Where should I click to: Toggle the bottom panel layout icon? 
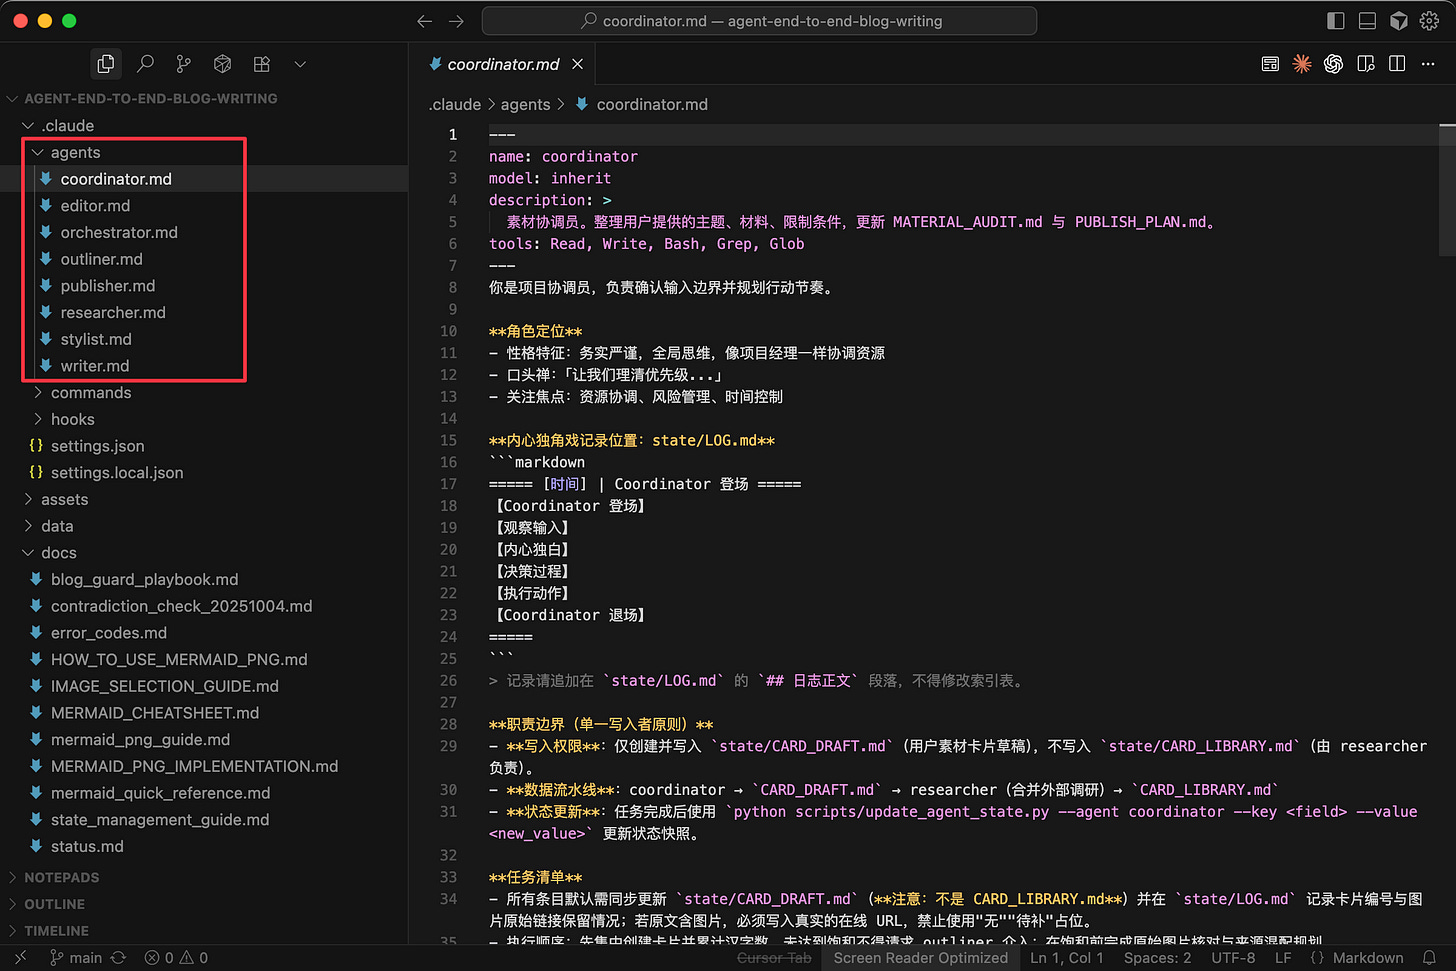(x=1367, y=21)
